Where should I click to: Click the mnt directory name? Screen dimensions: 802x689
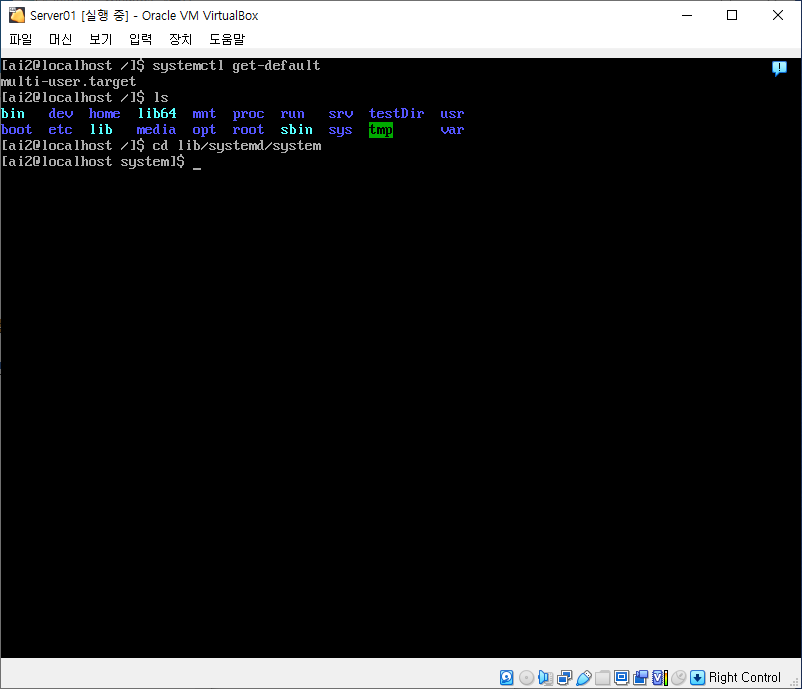point(204,114)
